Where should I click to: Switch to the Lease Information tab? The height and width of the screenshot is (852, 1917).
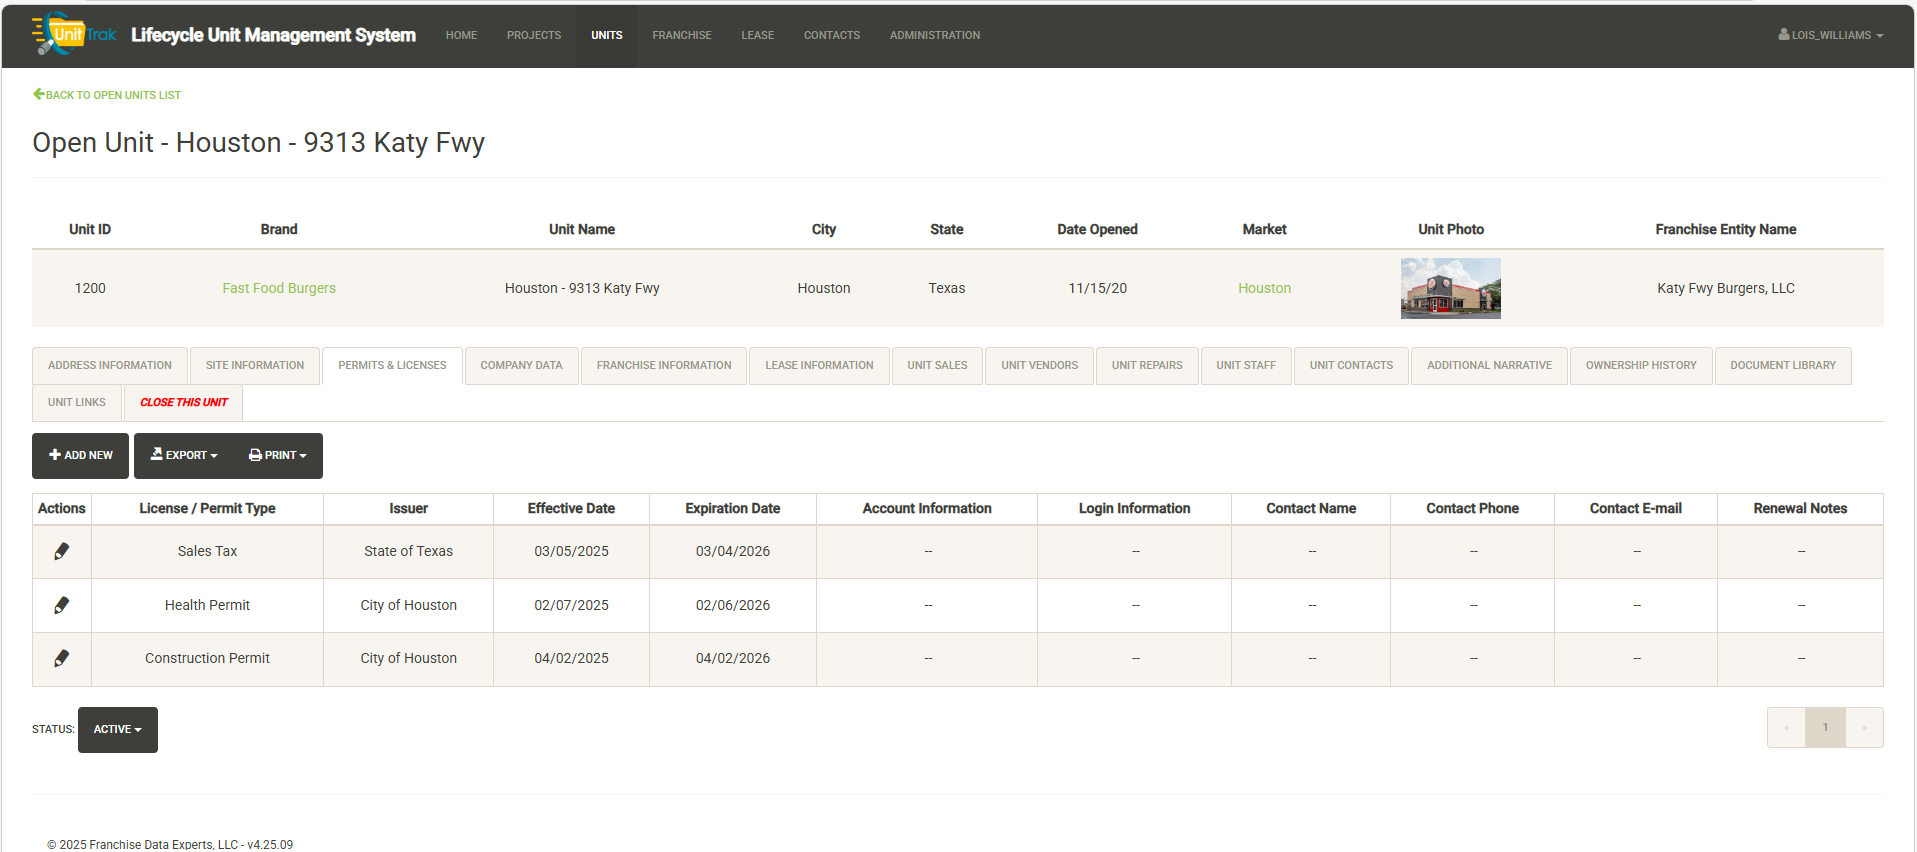coord(819,366)
